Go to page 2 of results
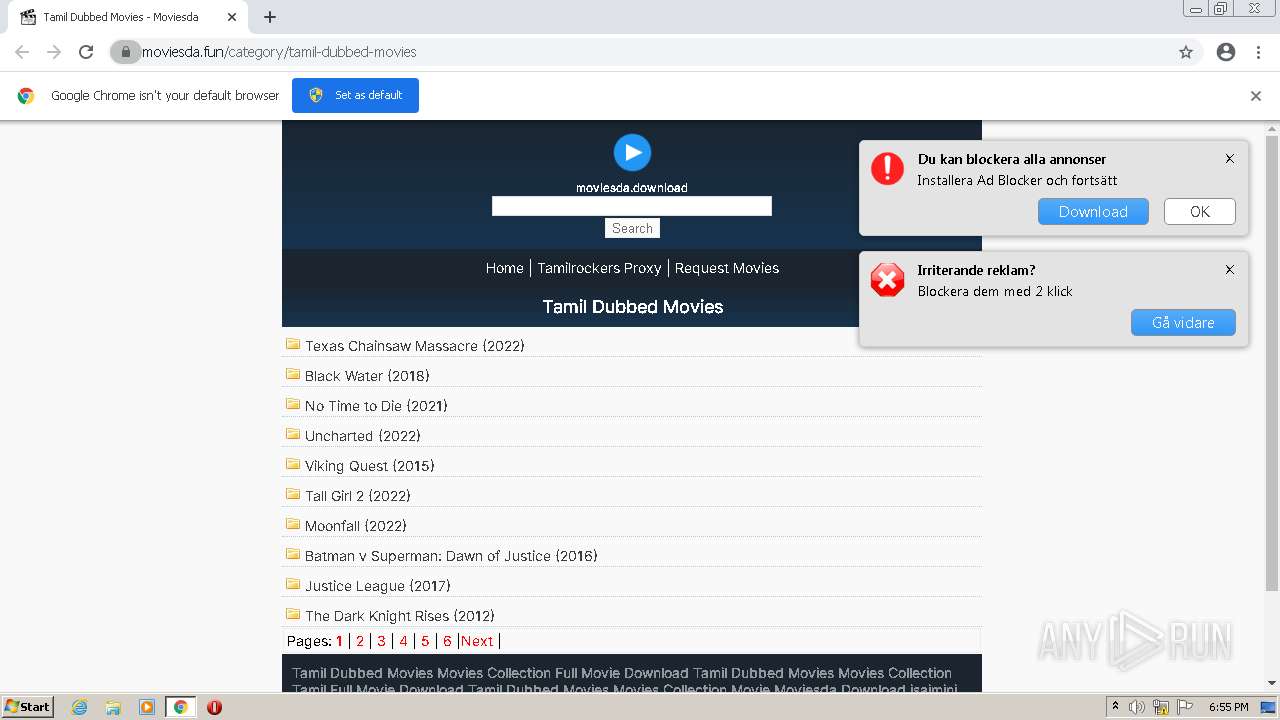 pyautogui.click(x=360, y=641)
